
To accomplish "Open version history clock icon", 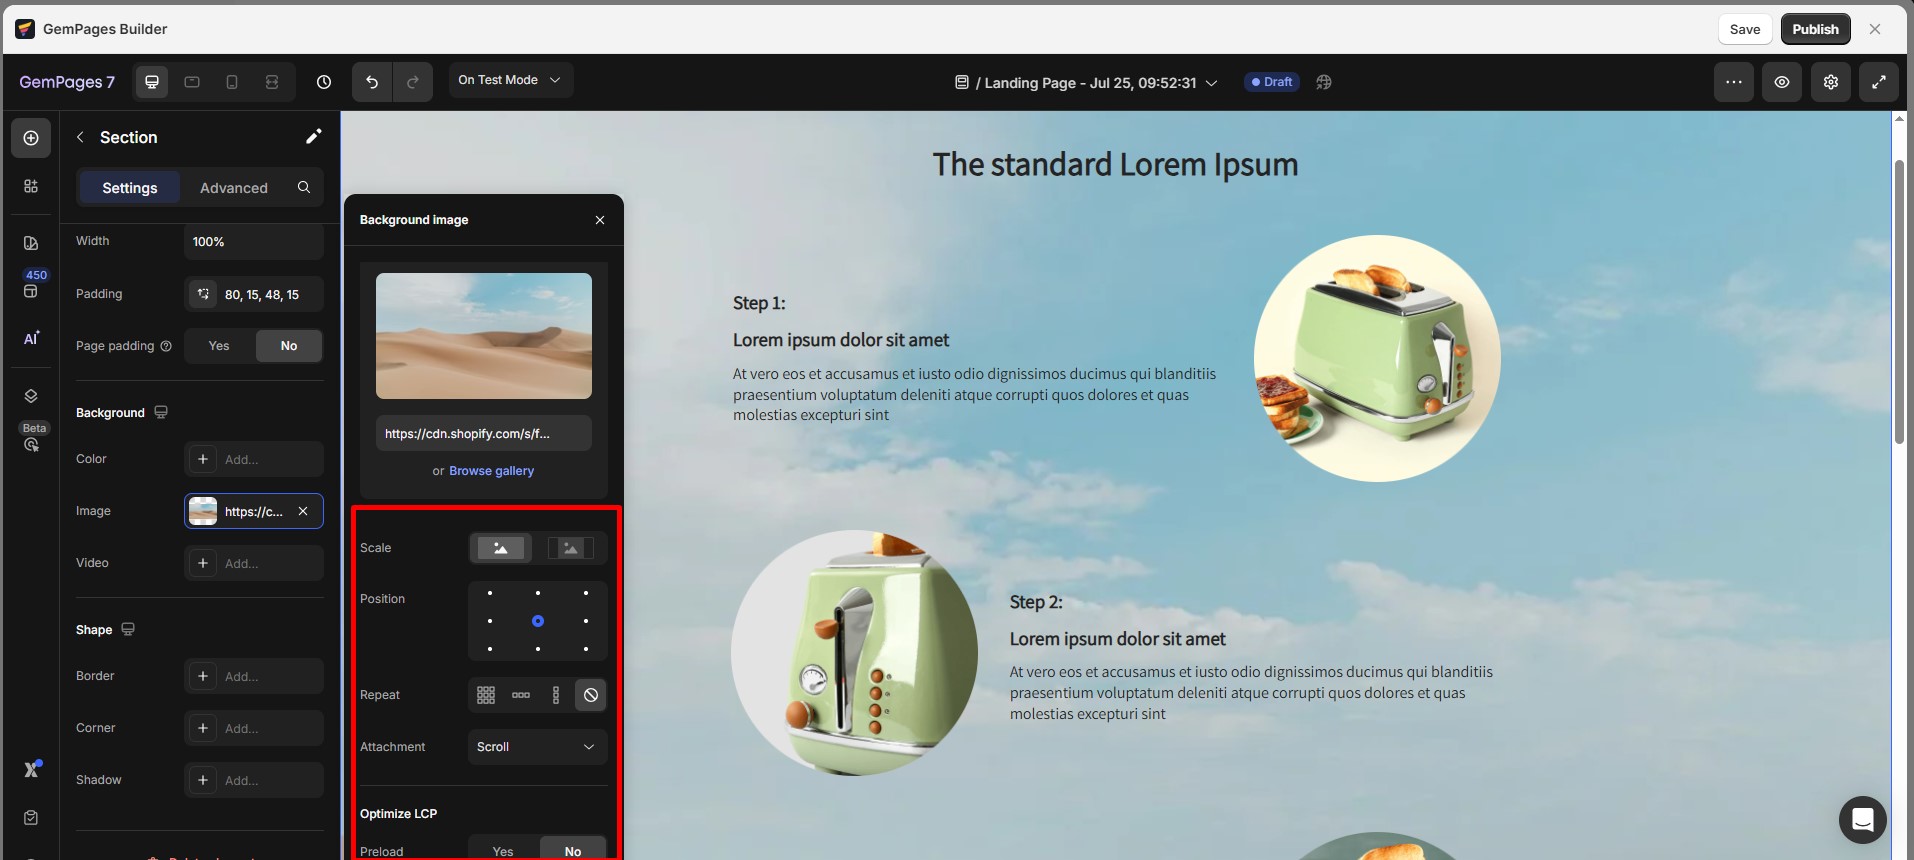I will click(324, 82).
